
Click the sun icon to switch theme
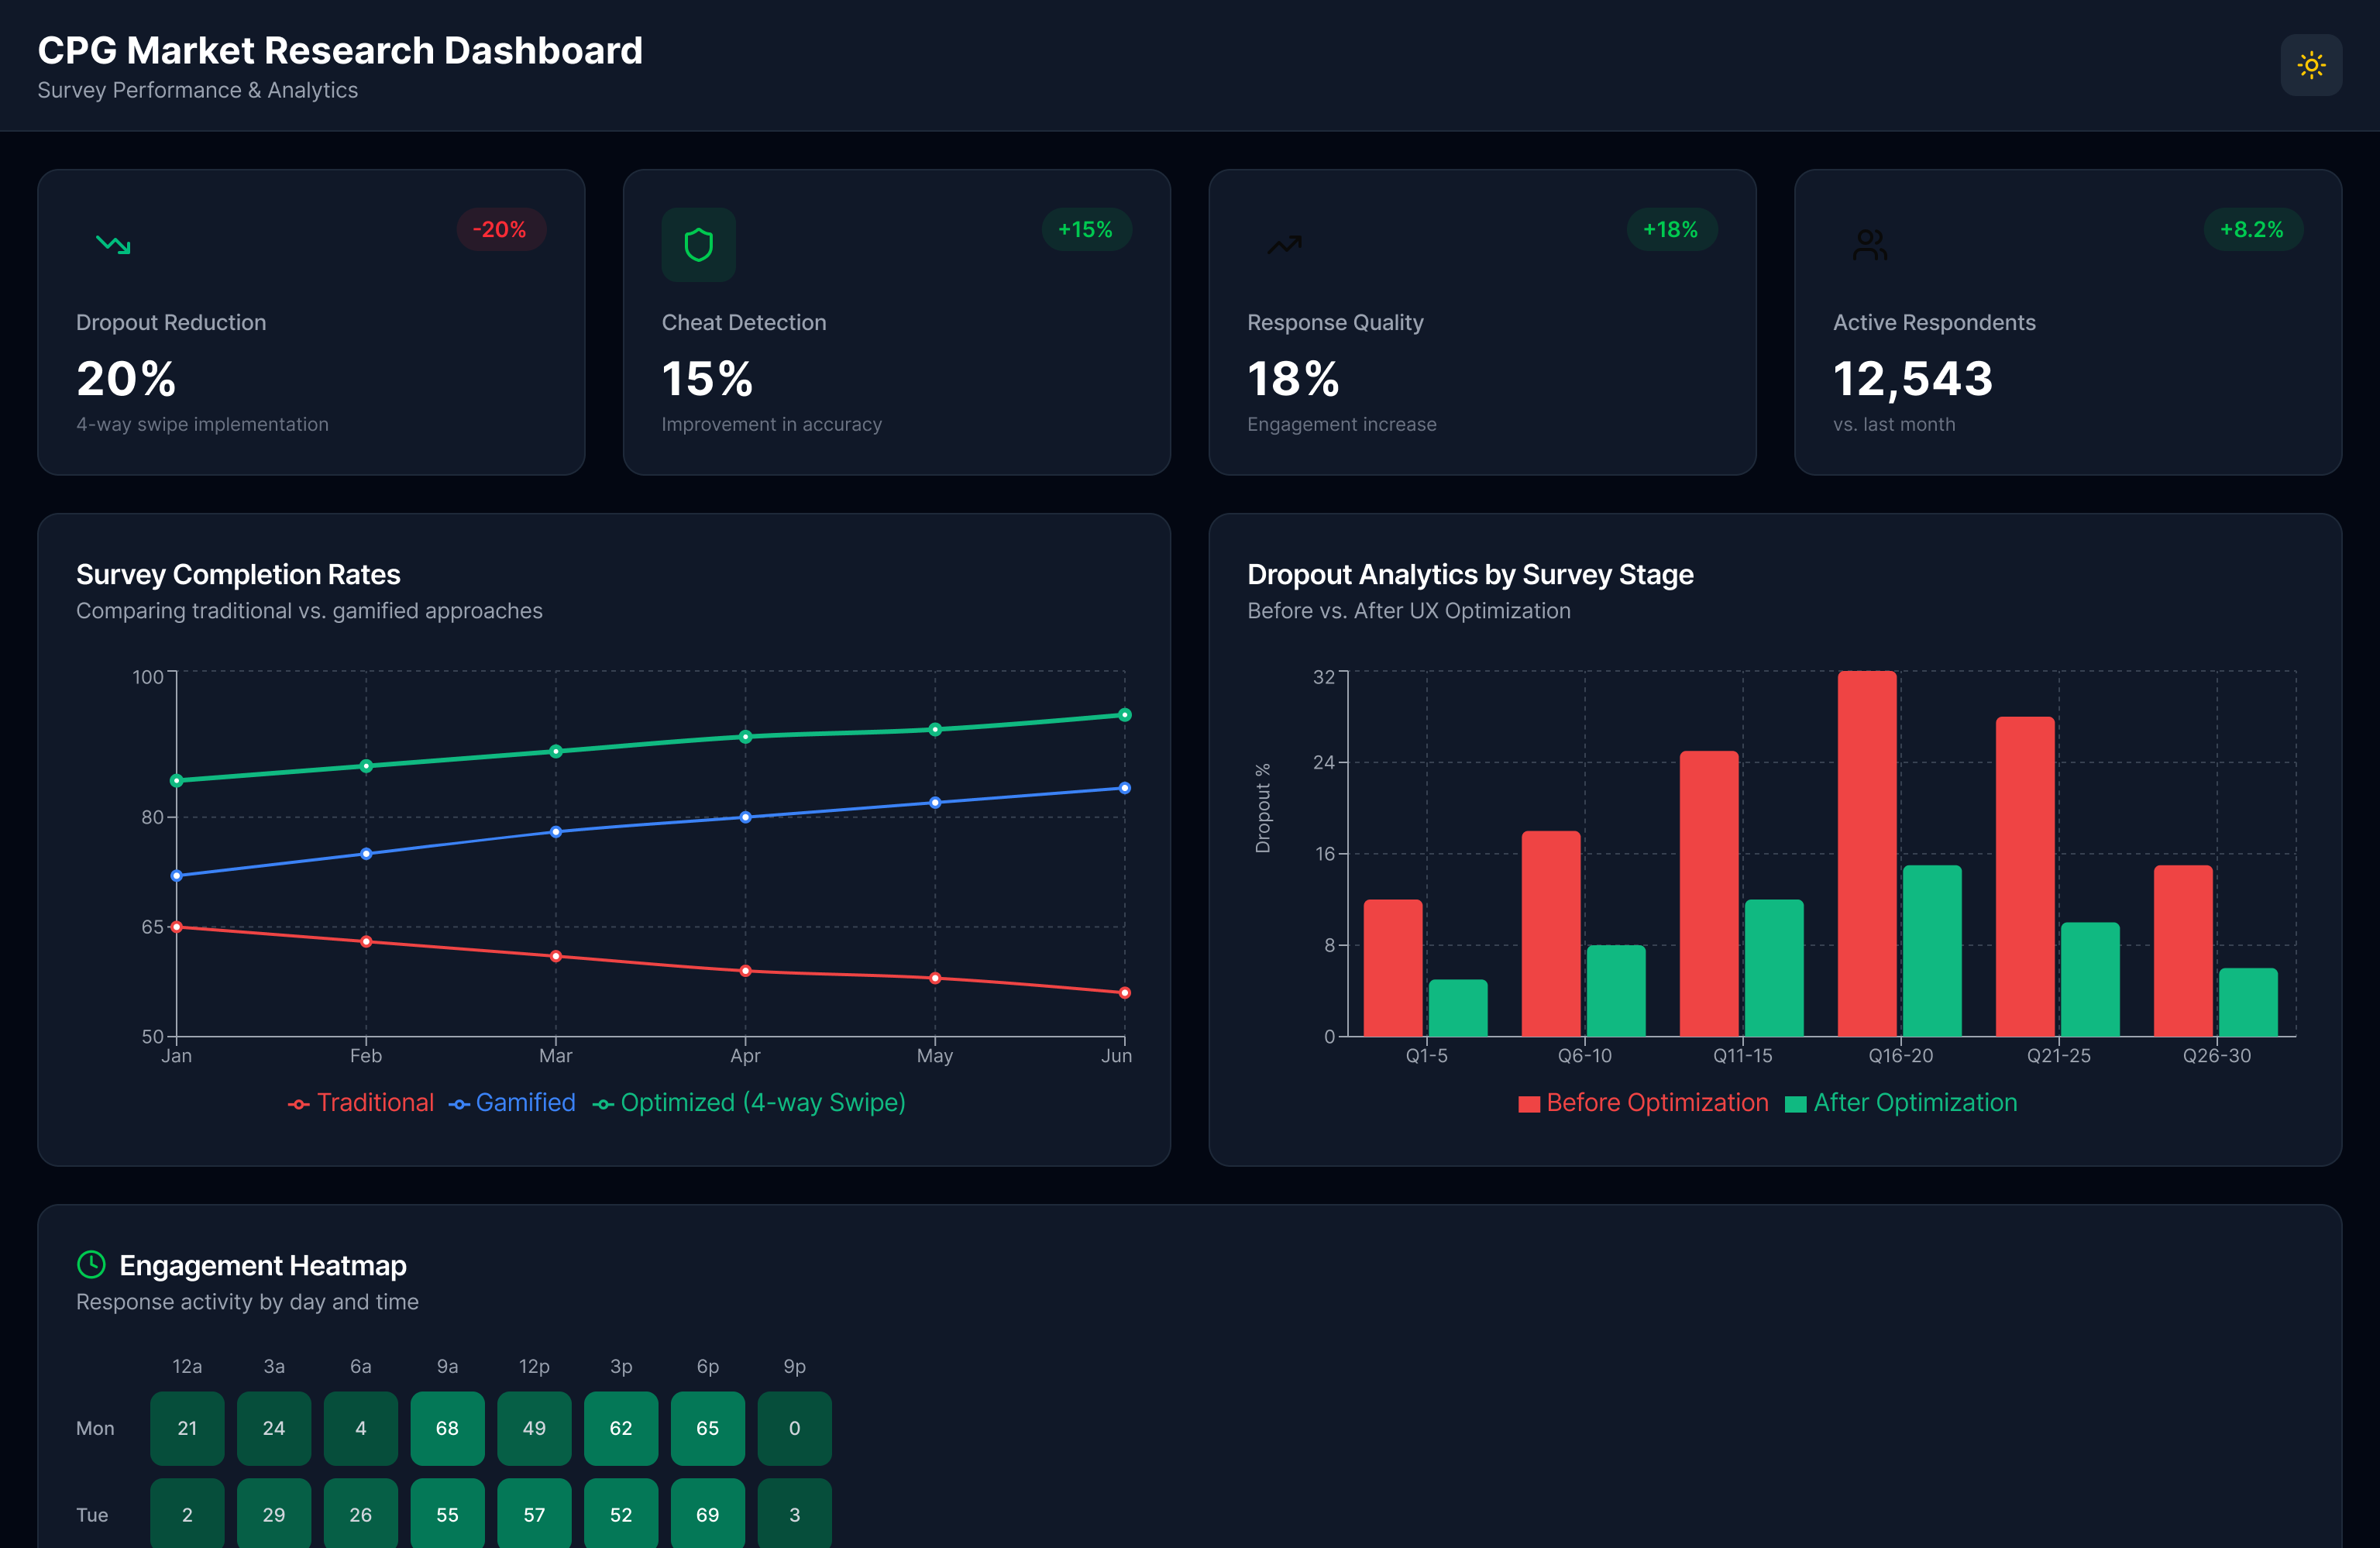pos(2310,65)
